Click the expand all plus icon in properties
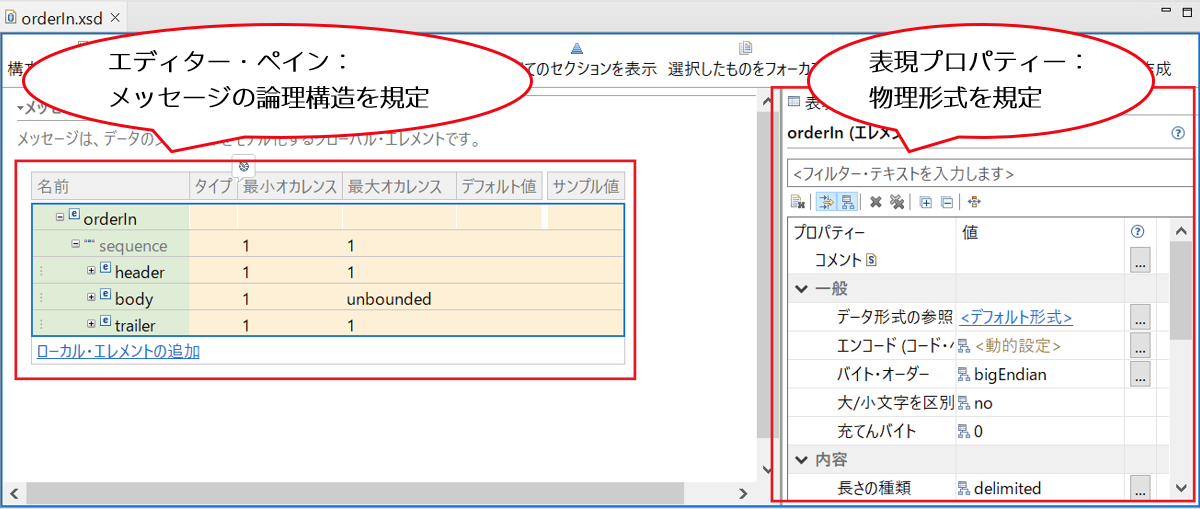This screenshot has height=509, width=1200. pyautogui.click(x=925, y=202)
